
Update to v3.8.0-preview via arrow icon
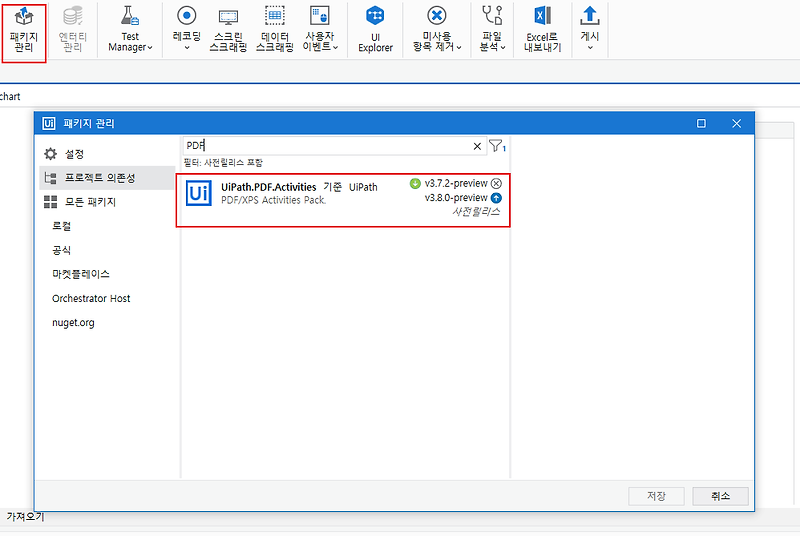tap(496, 198)
